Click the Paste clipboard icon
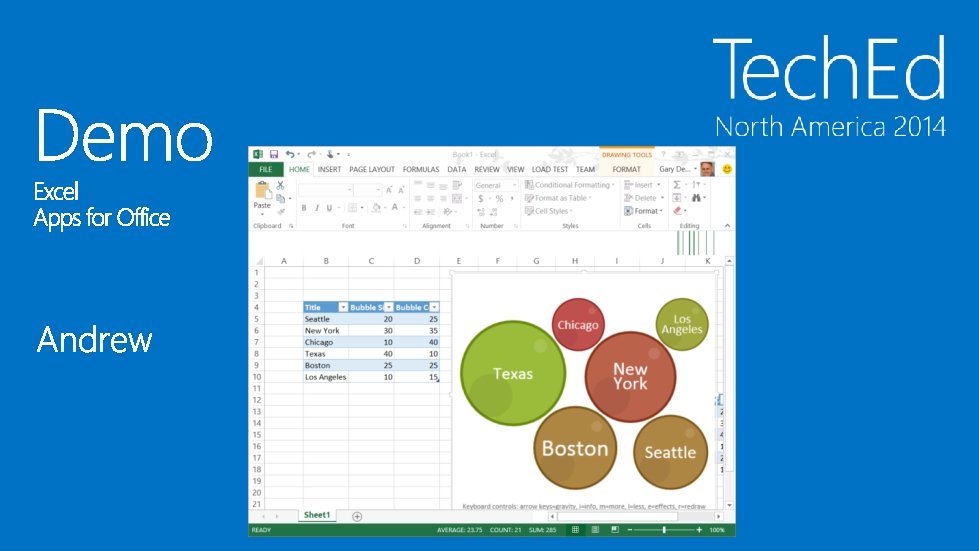The height and width of the screenshot is (551, 979). tap(262, 190)
